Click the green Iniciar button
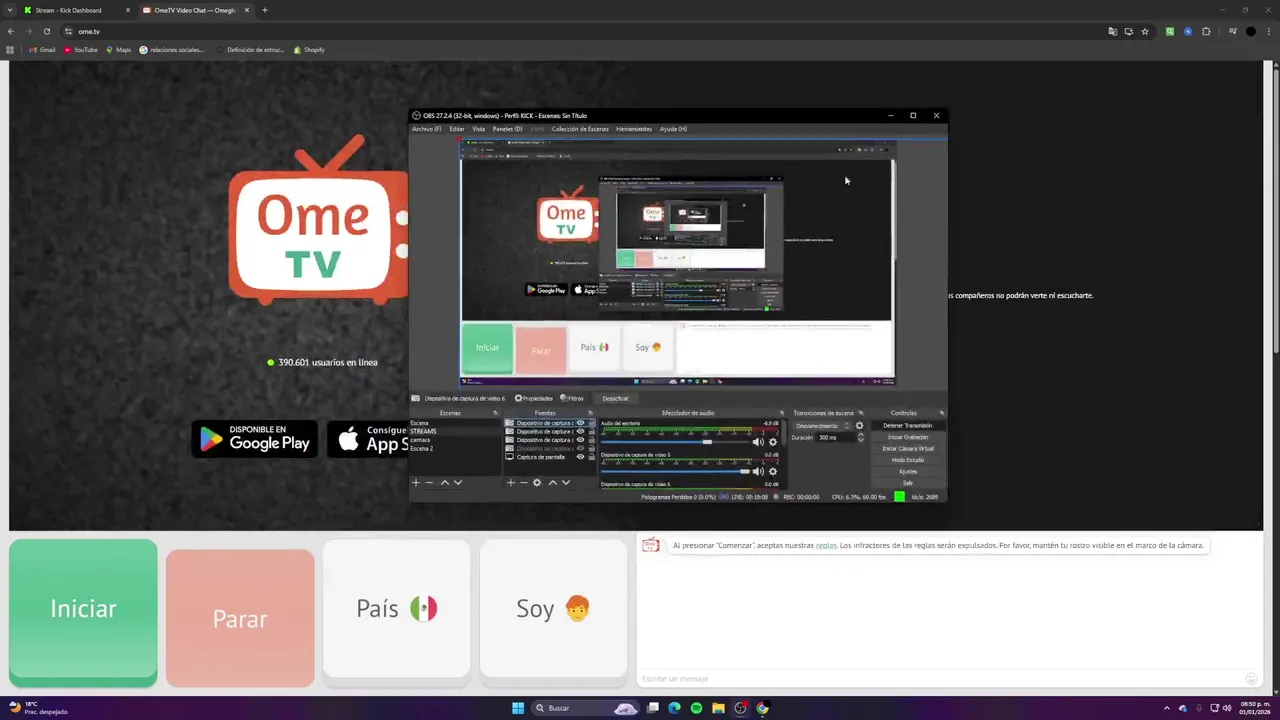 point(83,612)
